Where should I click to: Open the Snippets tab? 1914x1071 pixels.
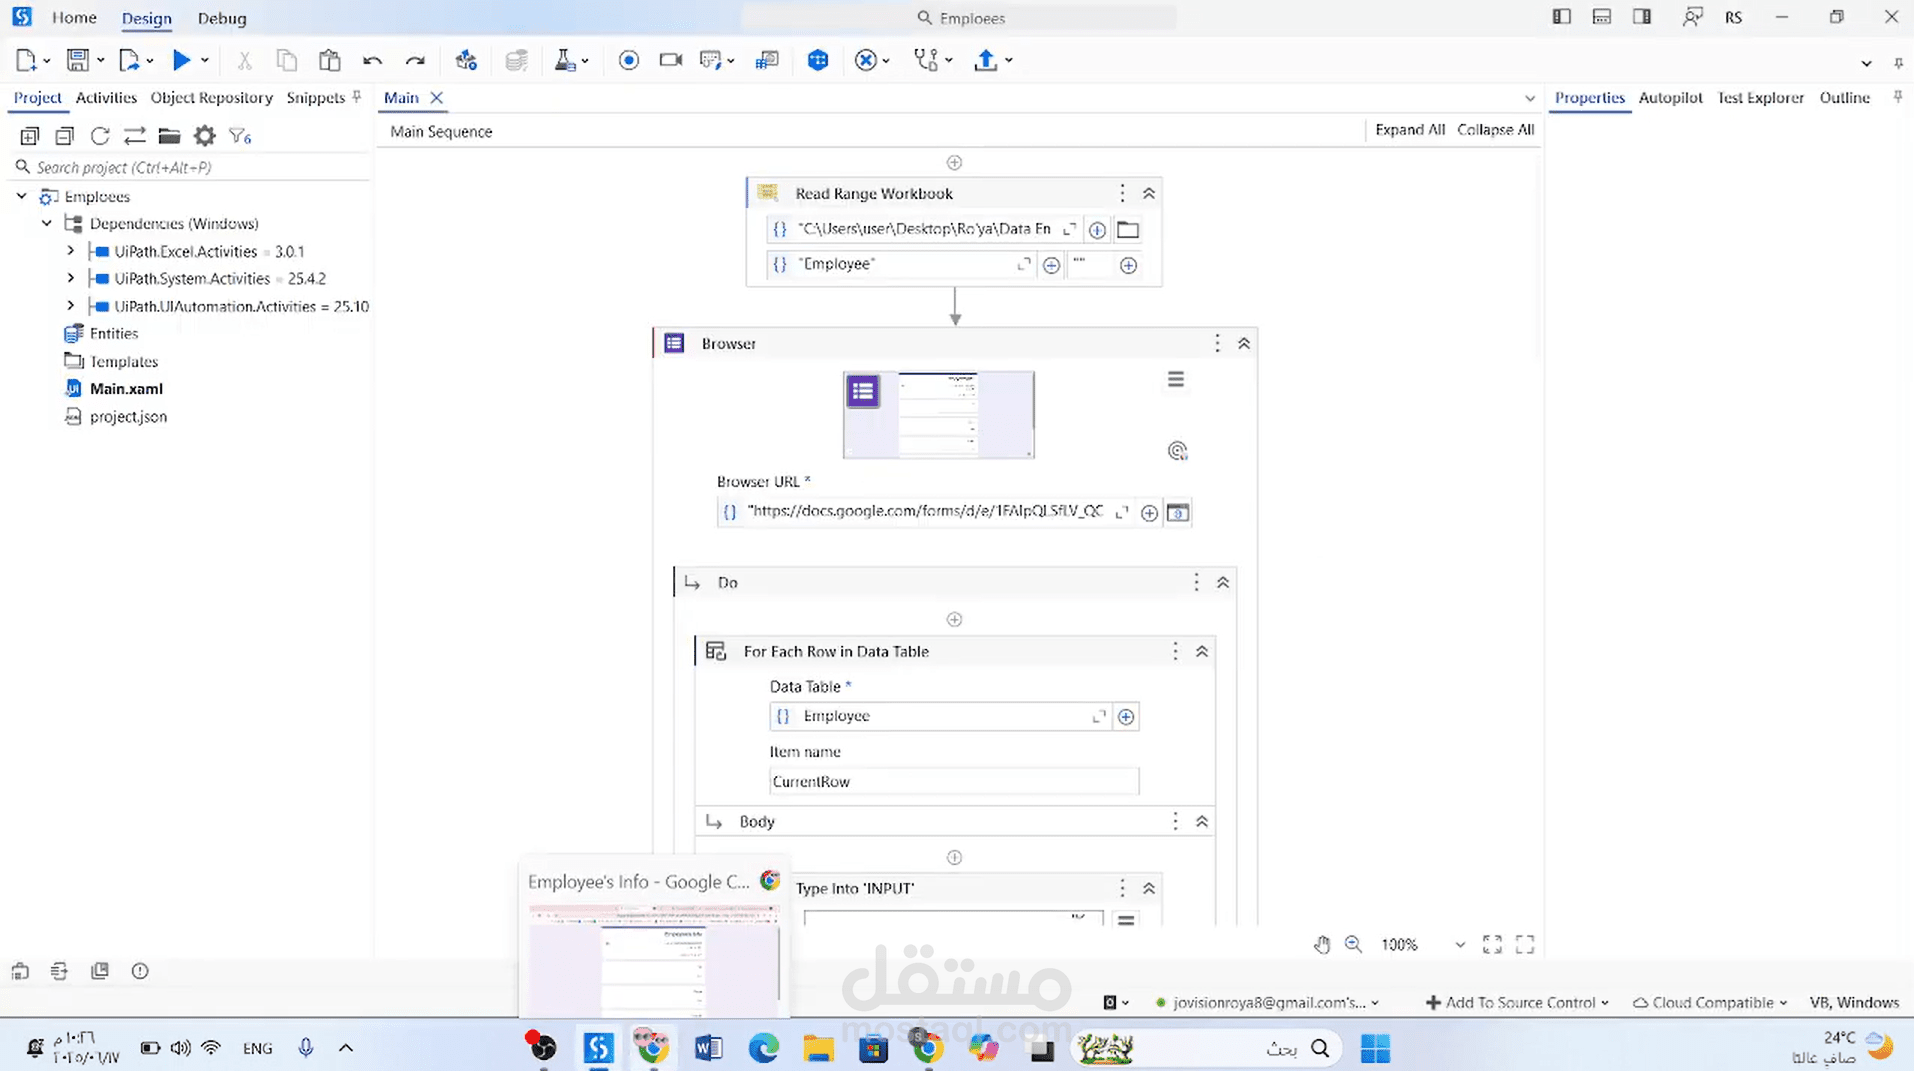pyautogui.click(x=316, y=98)
